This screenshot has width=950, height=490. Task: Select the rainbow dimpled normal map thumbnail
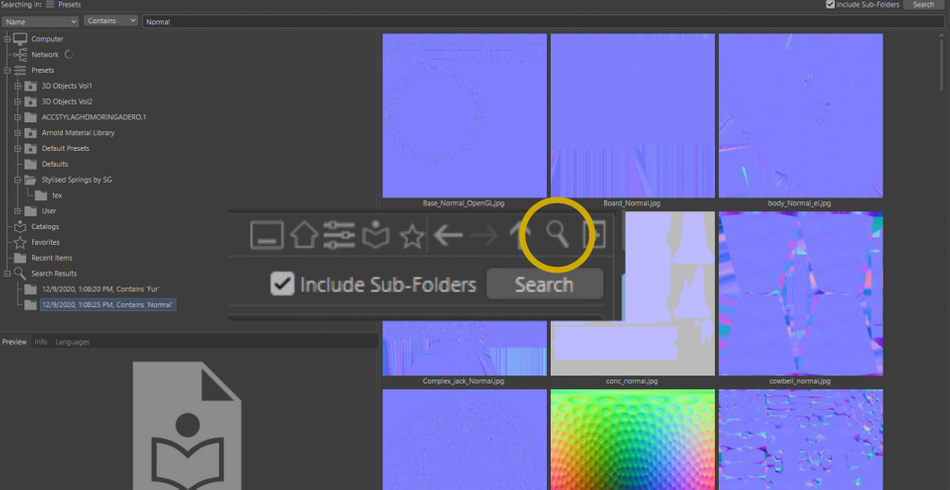coord(633,440)
